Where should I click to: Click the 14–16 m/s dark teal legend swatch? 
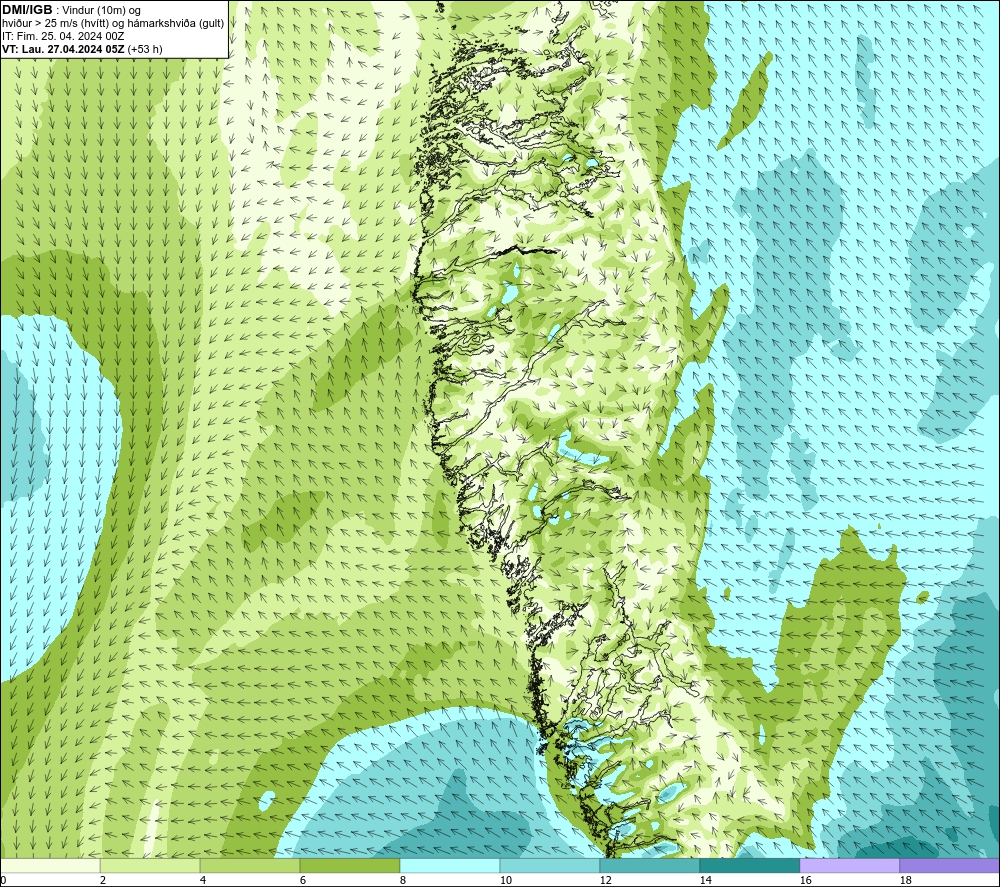click(749, 865)
